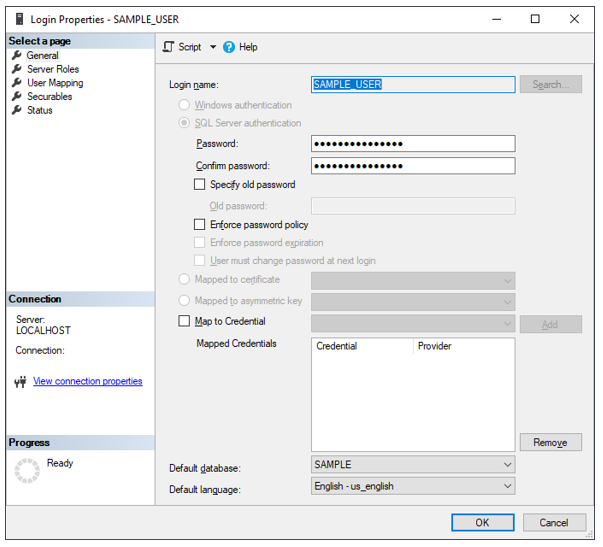
Task: Go to the Securables page
Action: pyautogui.click(x=50, y=97)
